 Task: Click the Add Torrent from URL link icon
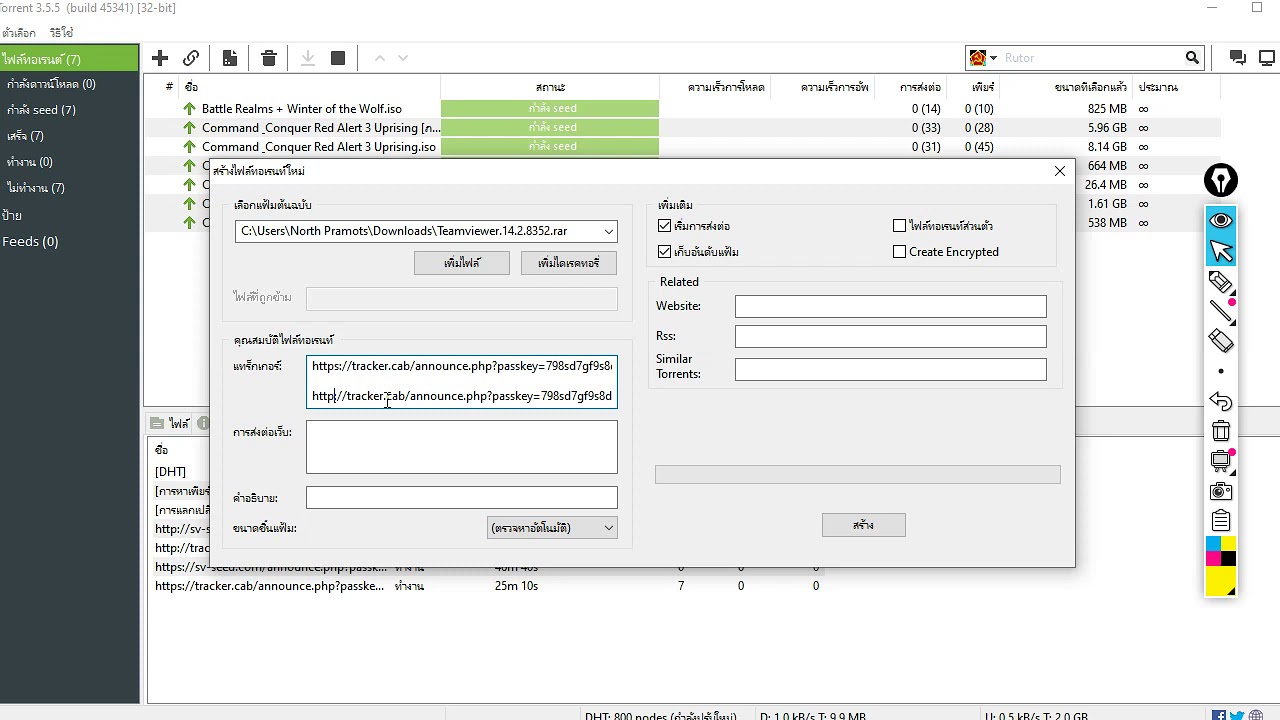coord(191,58)
